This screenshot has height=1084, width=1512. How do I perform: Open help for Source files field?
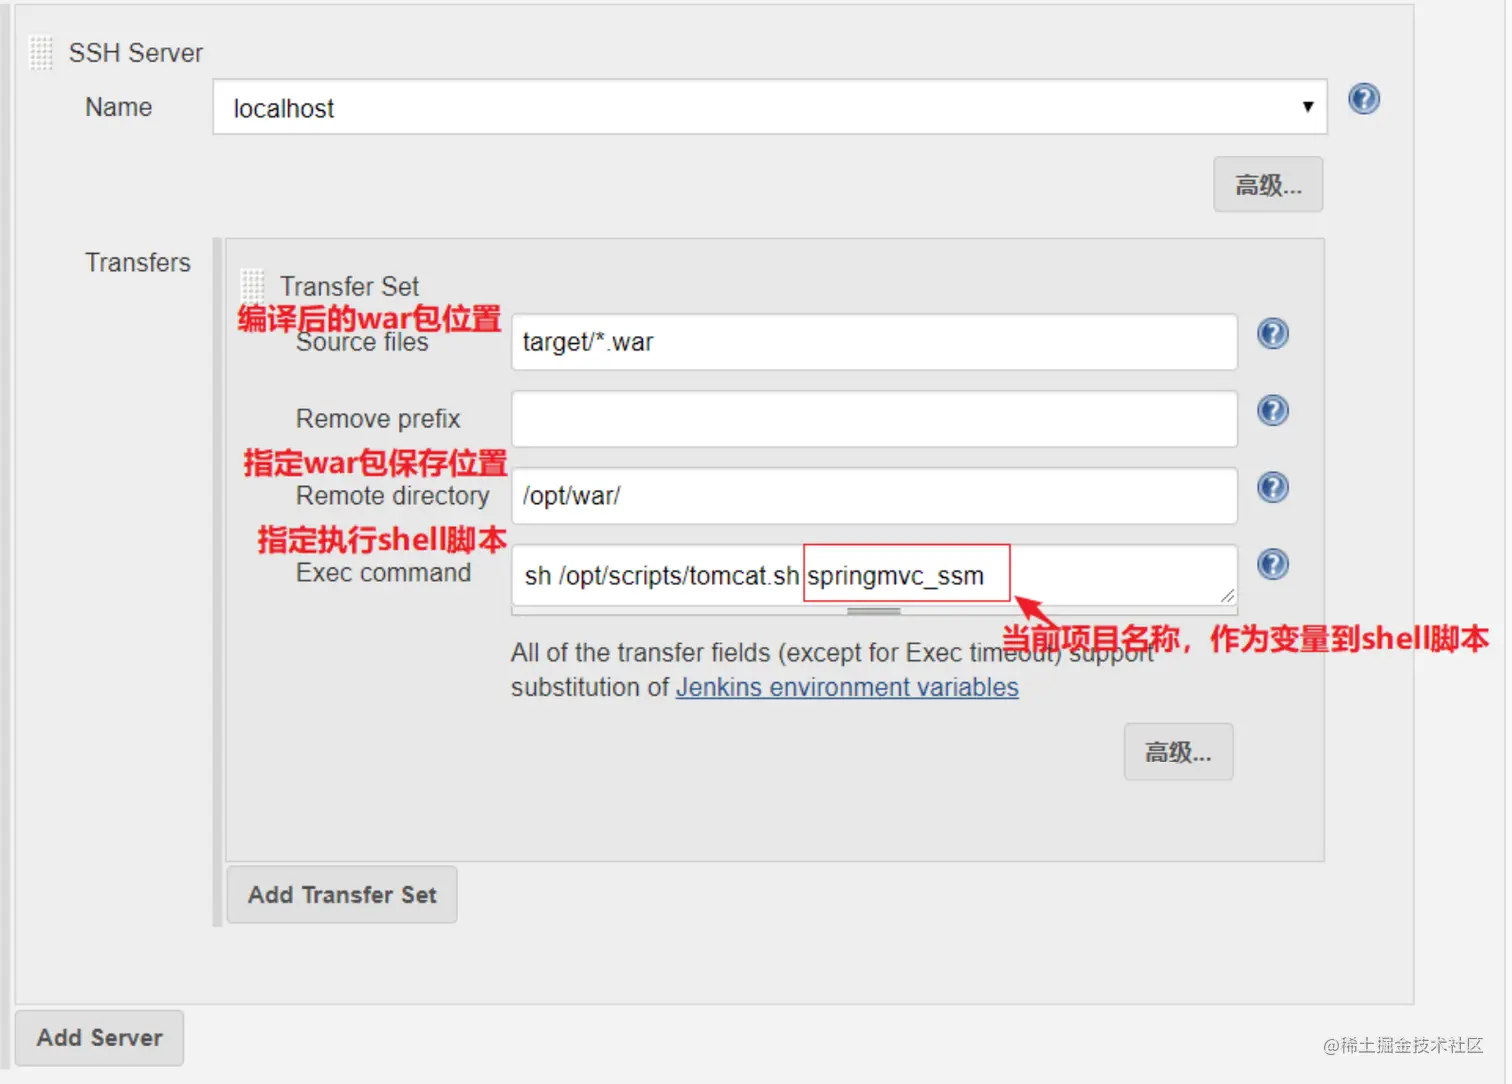pyautogui.click(x=1273, y=334)
